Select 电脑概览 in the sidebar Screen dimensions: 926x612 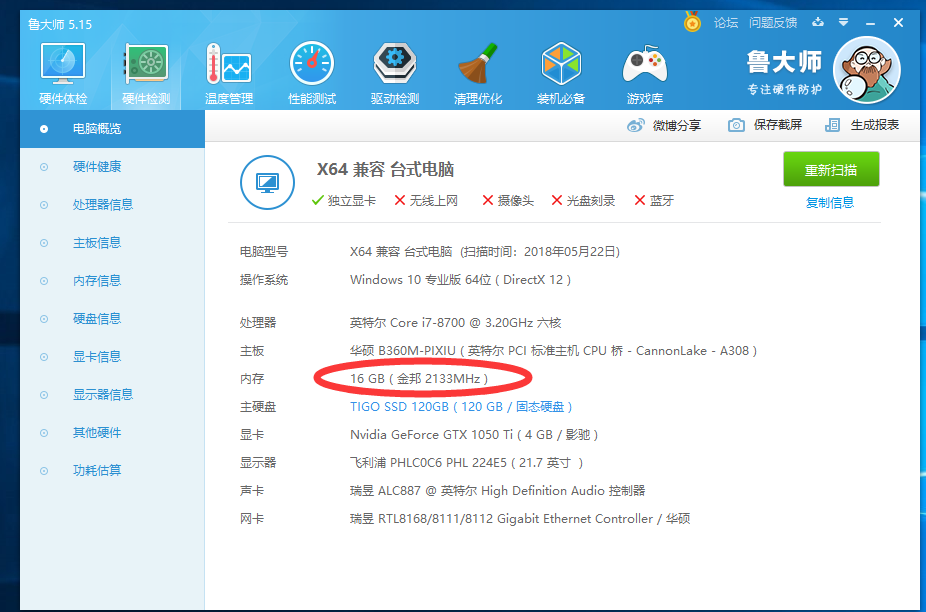click(x=112, y=128)
